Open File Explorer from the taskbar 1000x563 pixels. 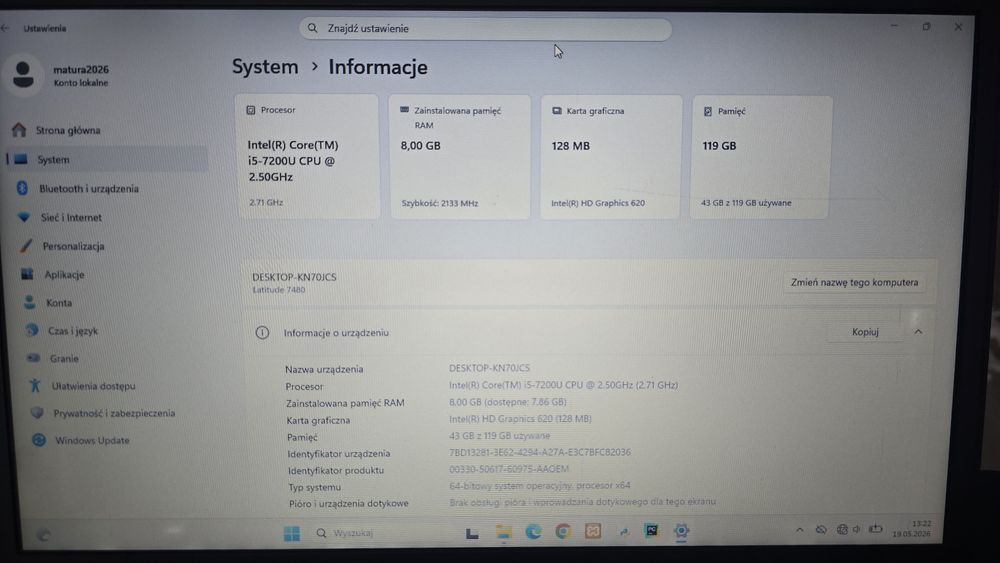[x=504, y=532]
